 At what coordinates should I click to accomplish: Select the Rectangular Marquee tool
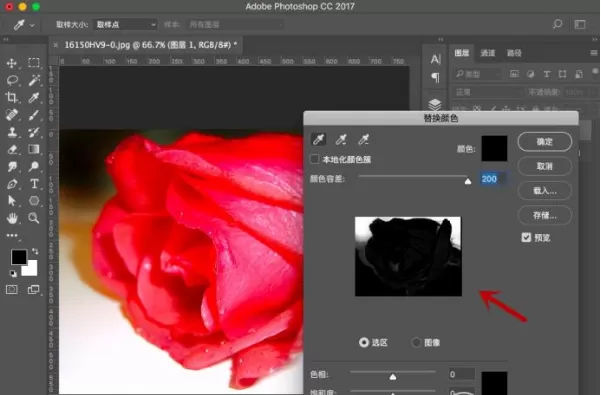tap(34, 62)
